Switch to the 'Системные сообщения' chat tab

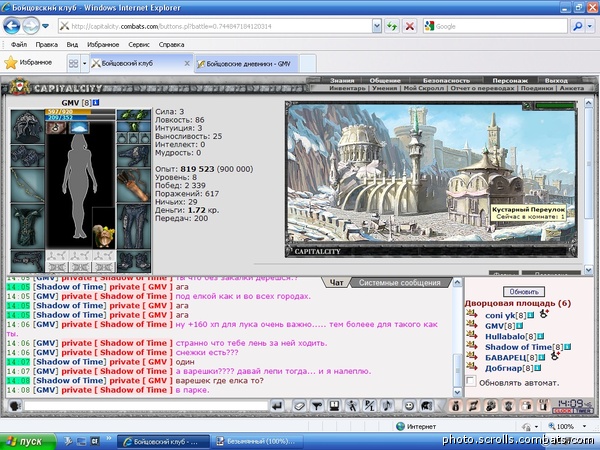coord(399,283)
